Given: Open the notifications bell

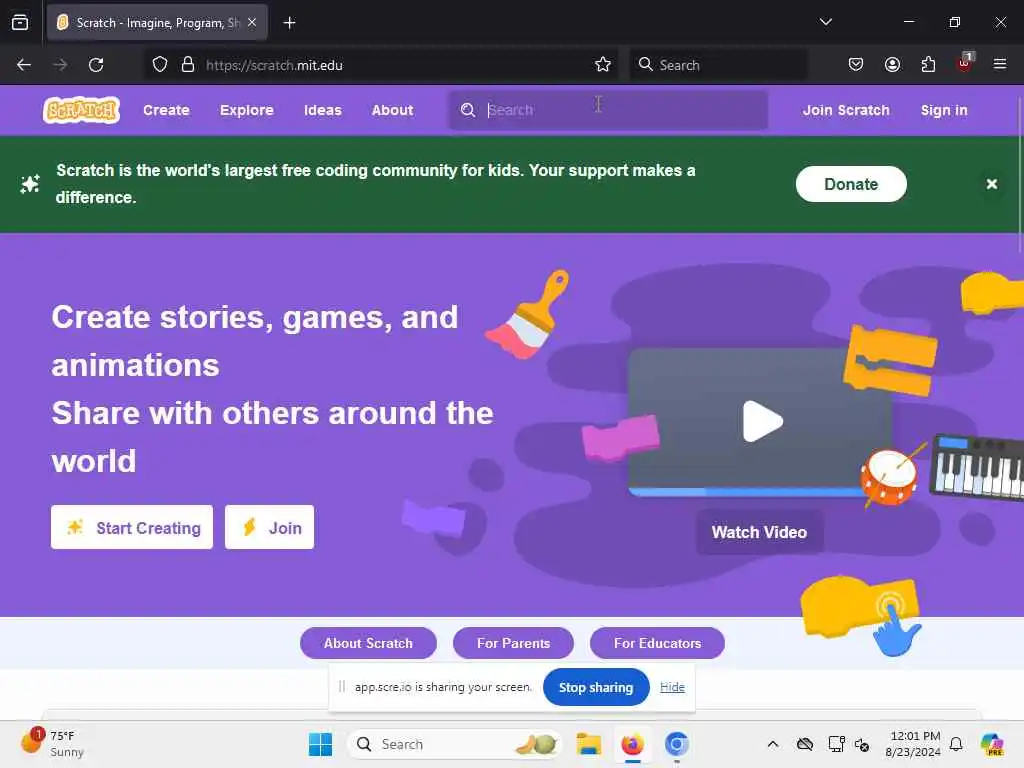Looking at the screenshot, I should (x=956, y=744).
